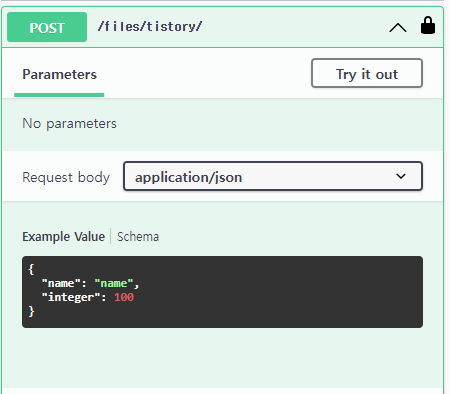
Task: Open the application/json content type dropdown
Action: tap(273, 176)
